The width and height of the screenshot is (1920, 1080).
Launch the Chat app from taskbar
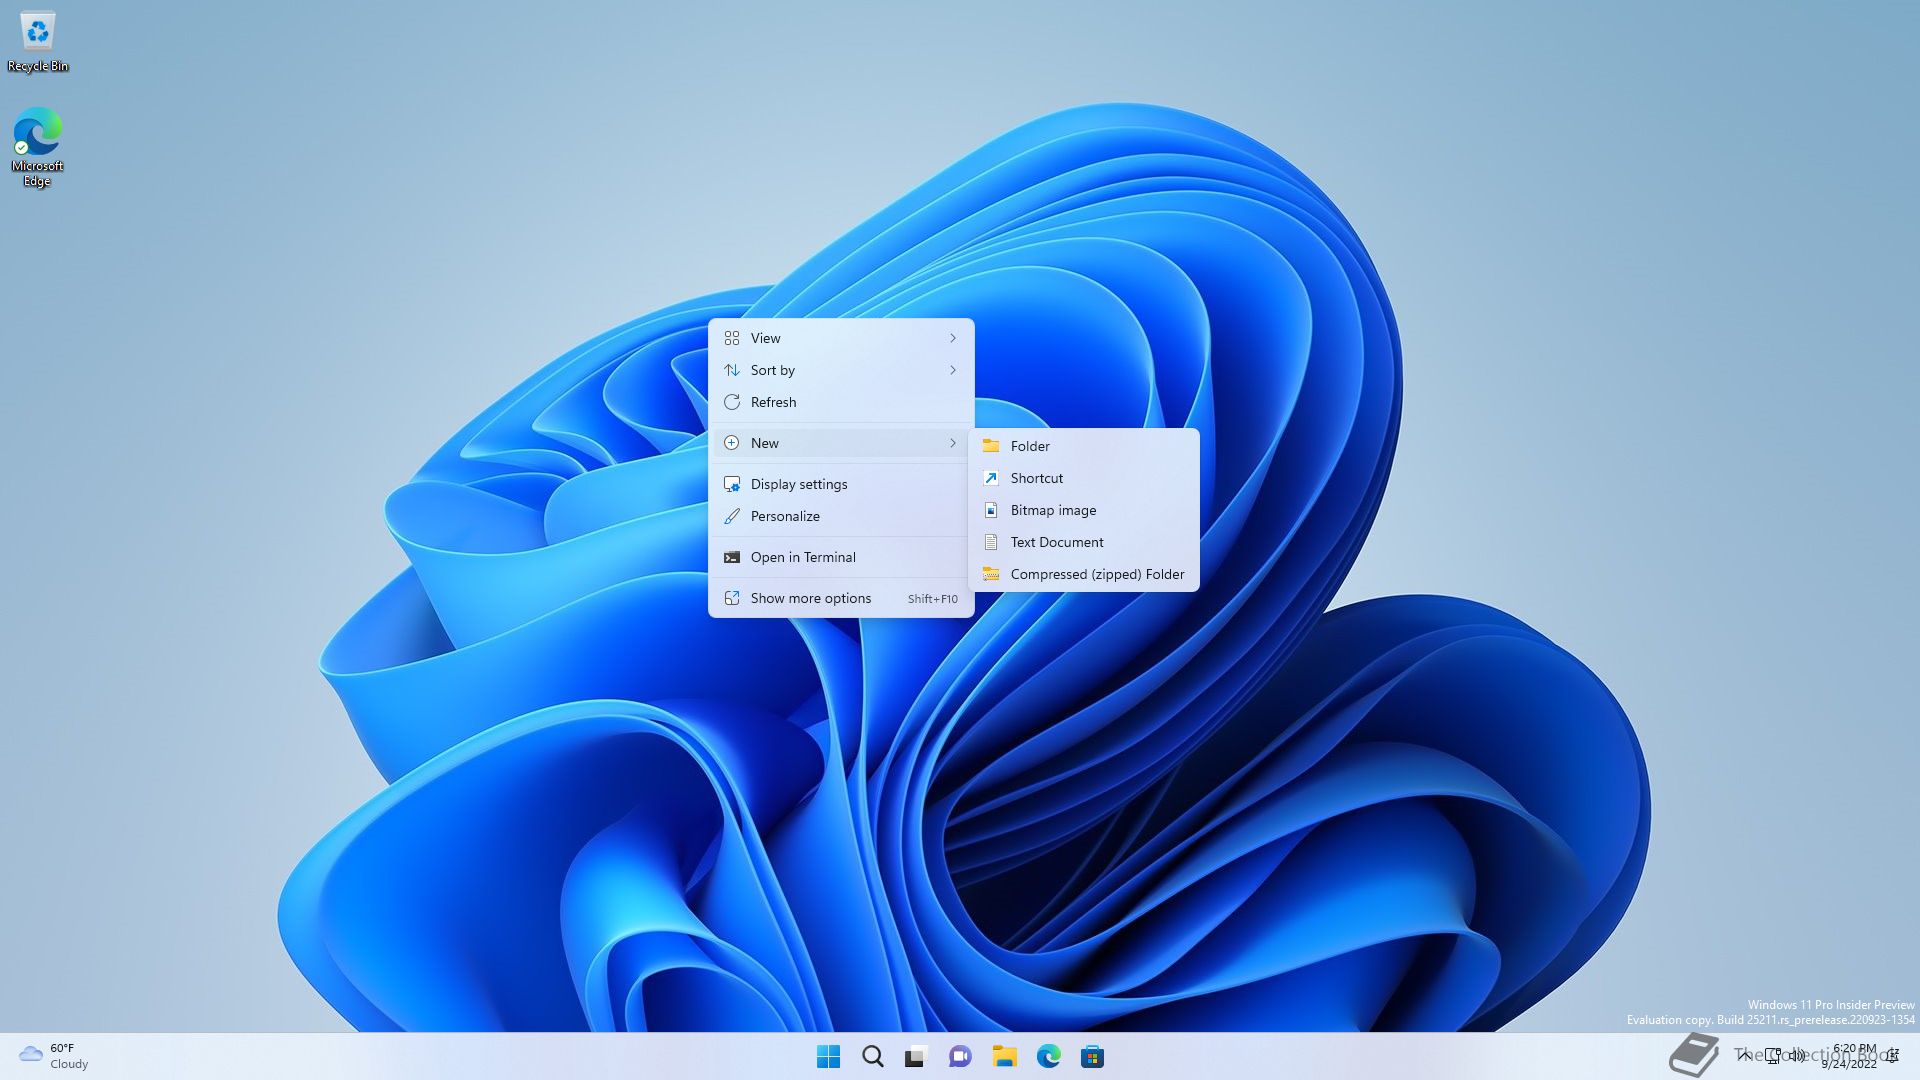point(960,1056)
